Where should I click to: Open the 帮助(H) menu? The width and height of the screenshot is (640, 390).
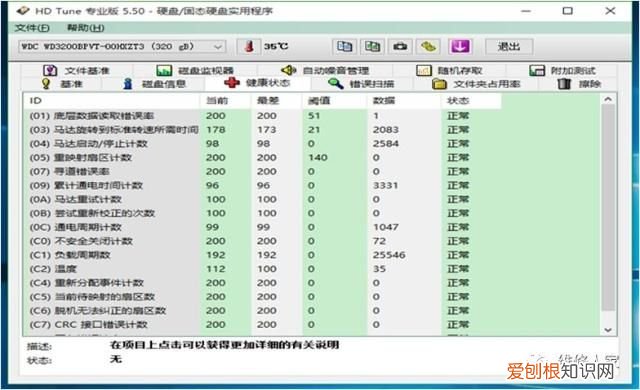(x=85, y=28)
